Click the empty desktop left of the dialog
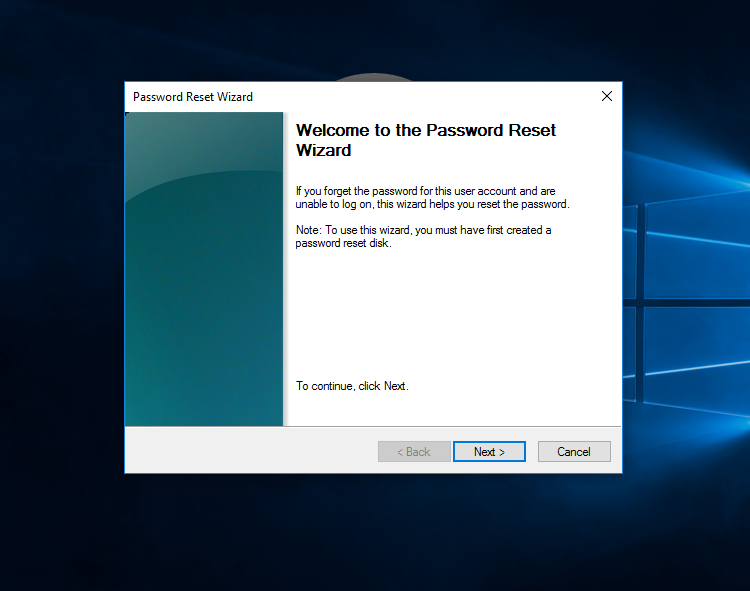This screenshot has height=591, width=750. coord(60,300)
